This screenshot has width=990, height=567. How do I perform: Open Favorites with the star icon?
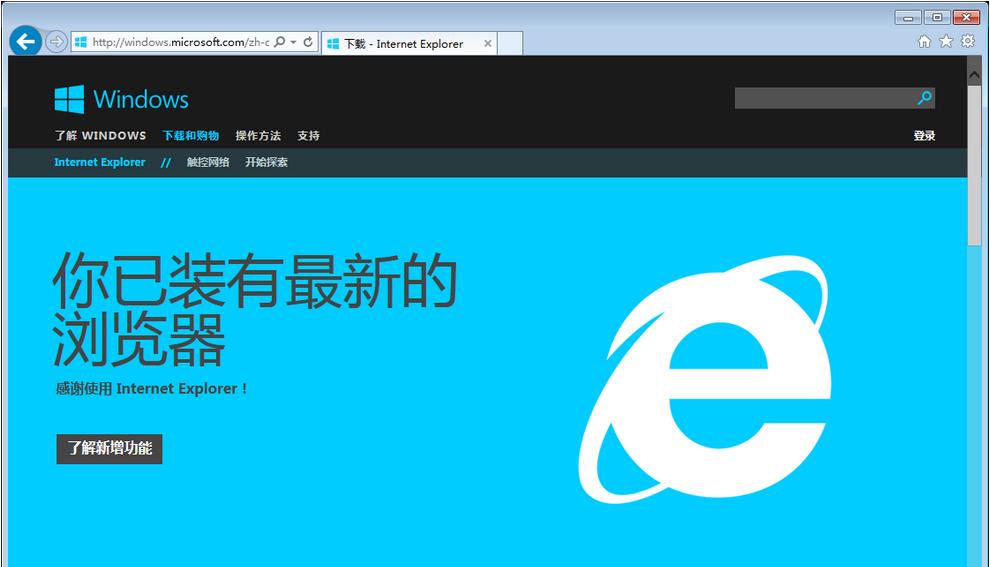946,41
